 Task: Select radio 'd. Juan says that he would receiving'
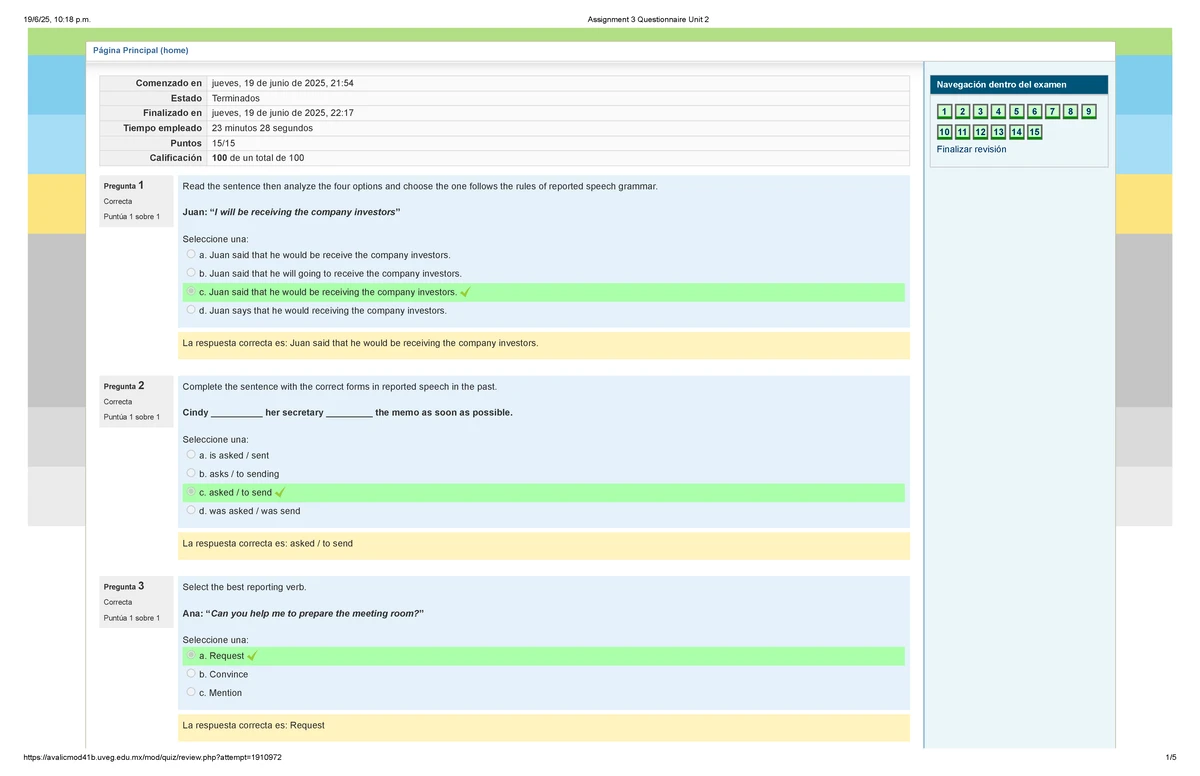coord(191,311)
